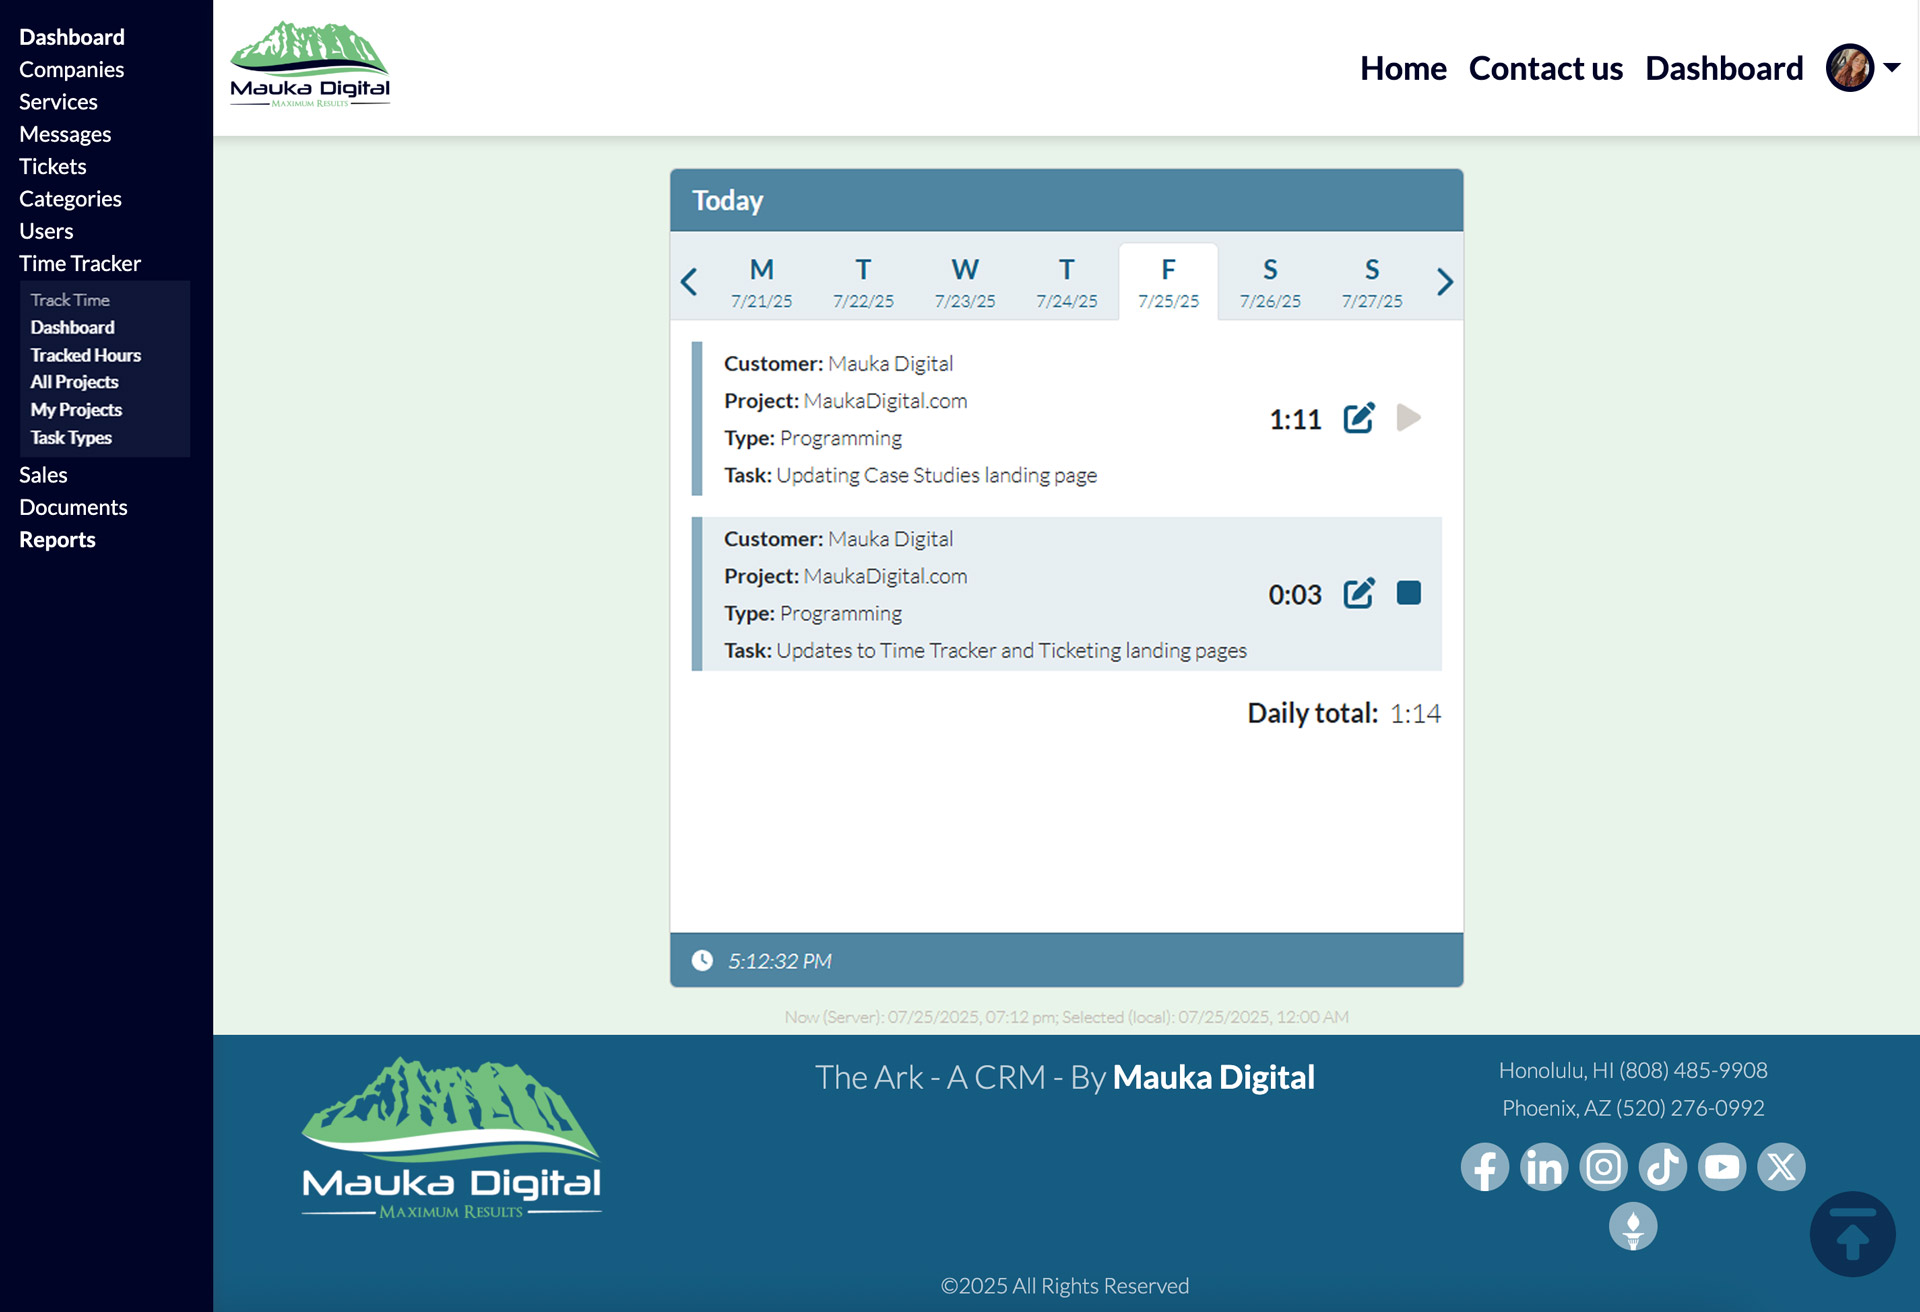The width and height of the screenshot is (1920, 1312).
Task: Open Tracked Hours submenu item
Action: point(85,355)
